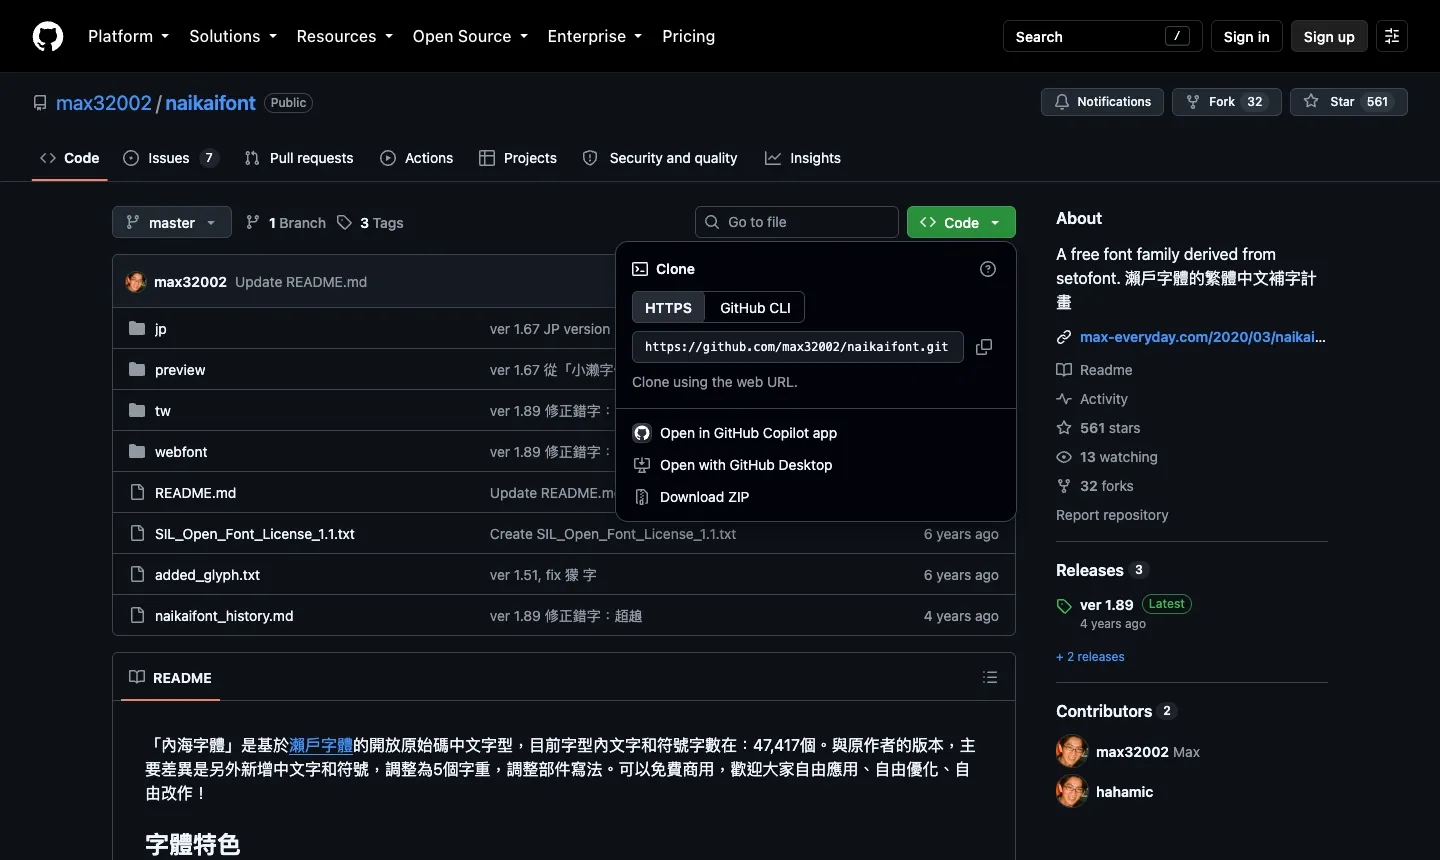The width and height of the screenshot is (1440, 860).
Task: Switch clone method to GitHub CLI tab
Action: [755, 308]
